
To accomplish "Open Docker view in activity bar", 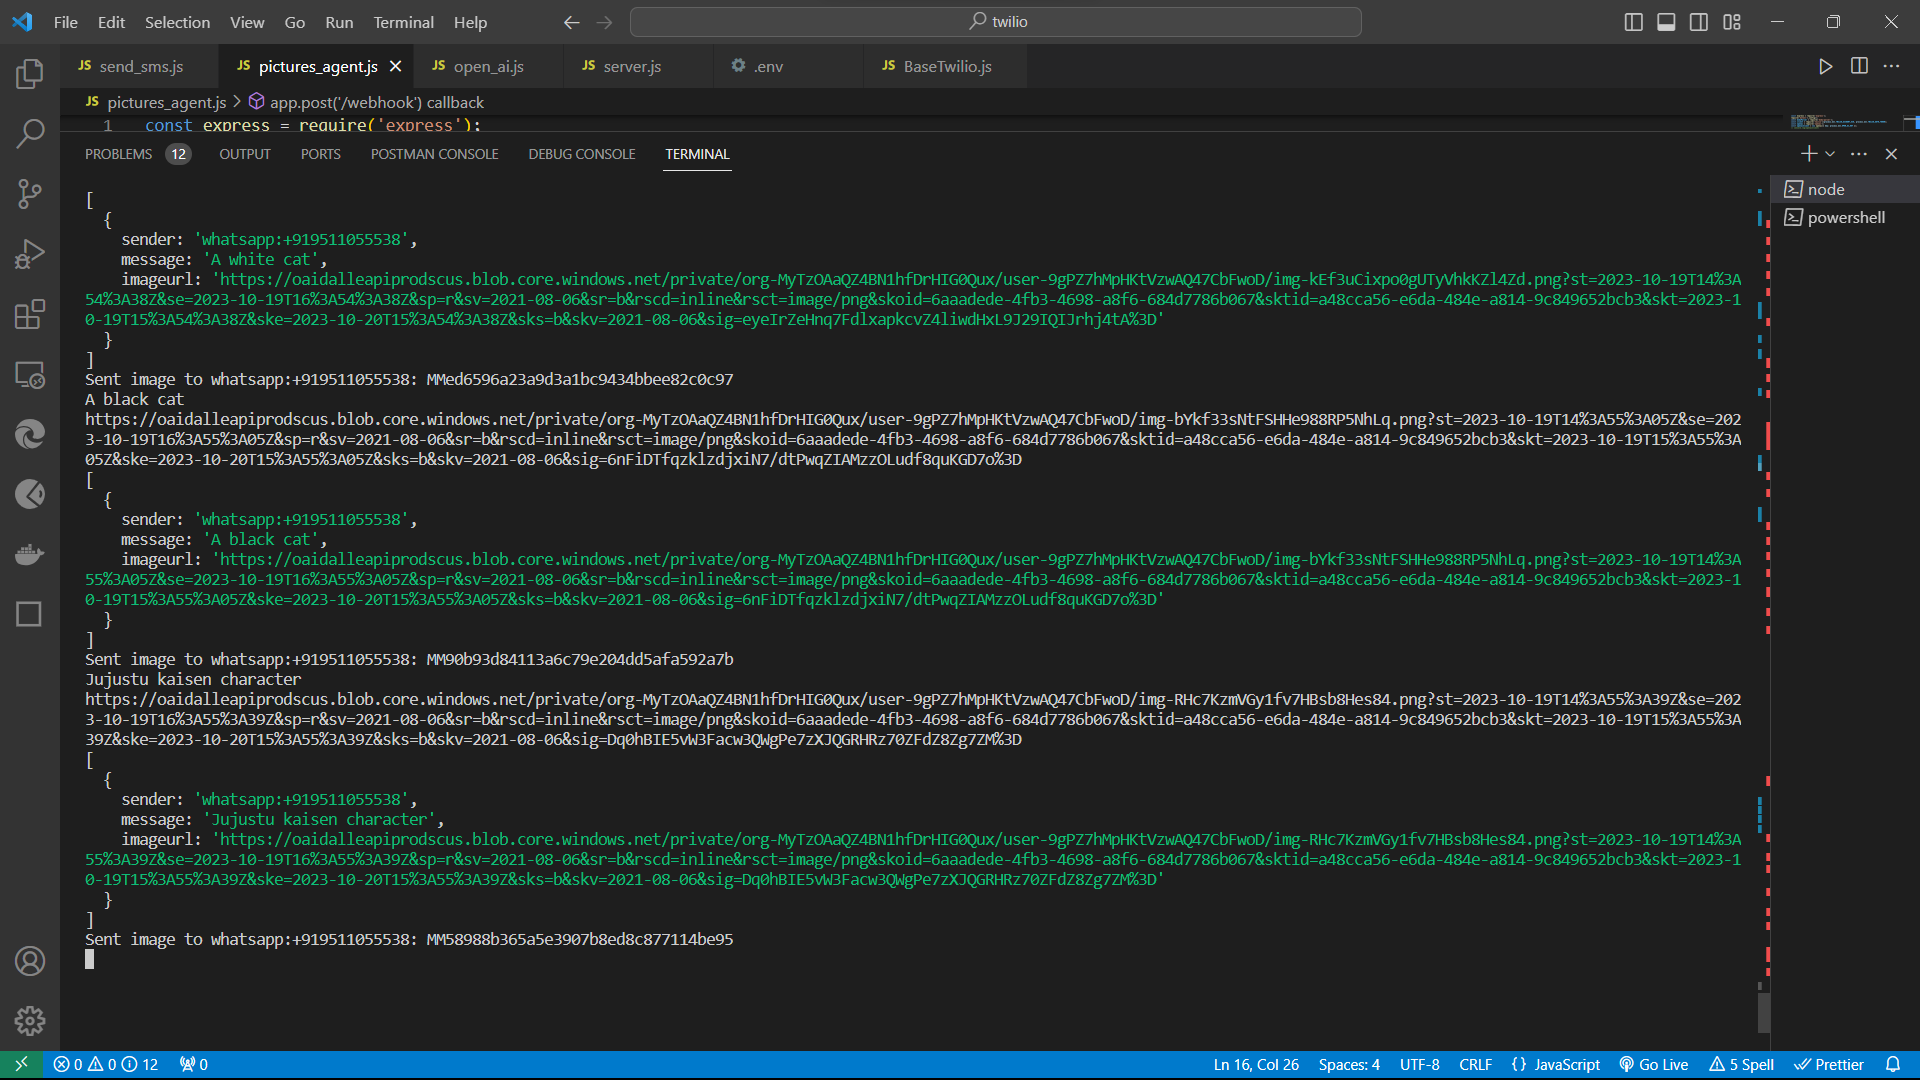I will (x=30, y=554).
